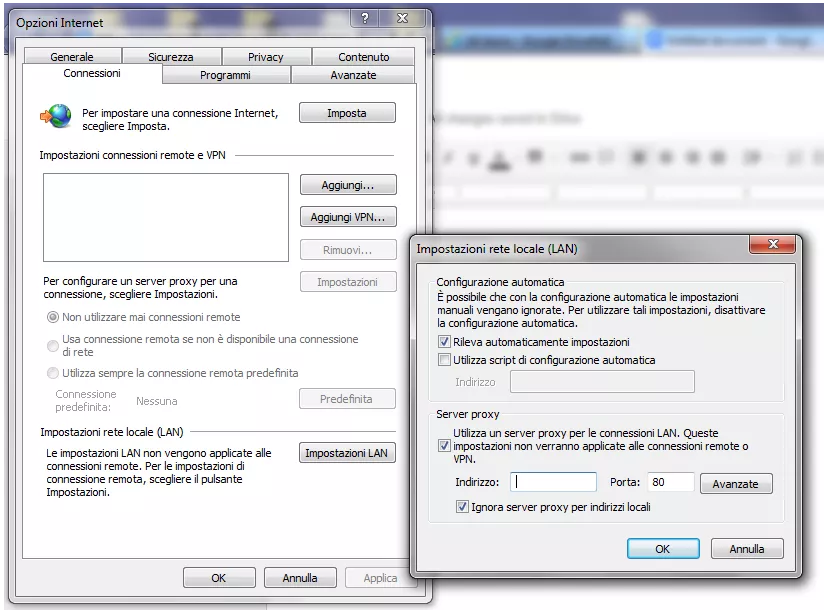Screen dimensions: 824x610
Task: Switch to the Generale tab
Action: pyautogui.click(x=71, y=56)
